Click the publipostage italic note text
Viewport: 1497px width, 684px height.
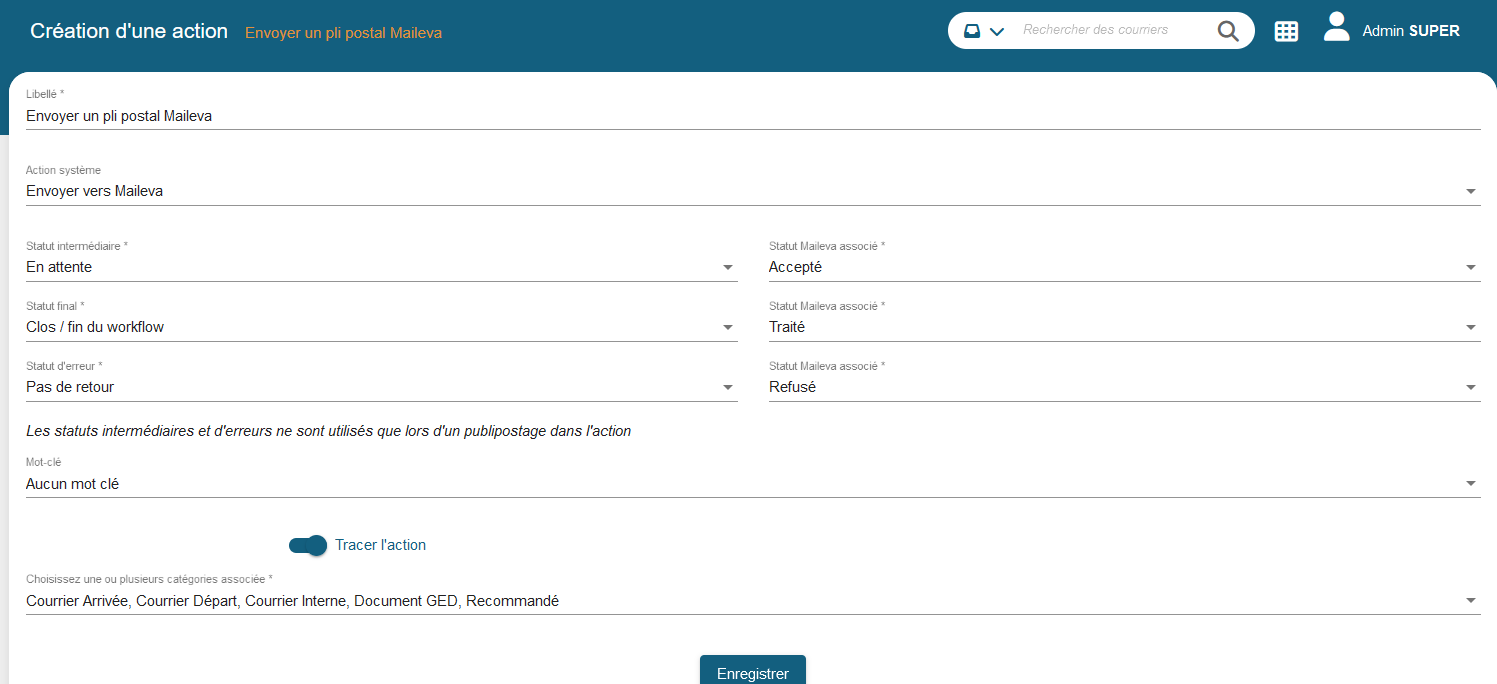328,431
